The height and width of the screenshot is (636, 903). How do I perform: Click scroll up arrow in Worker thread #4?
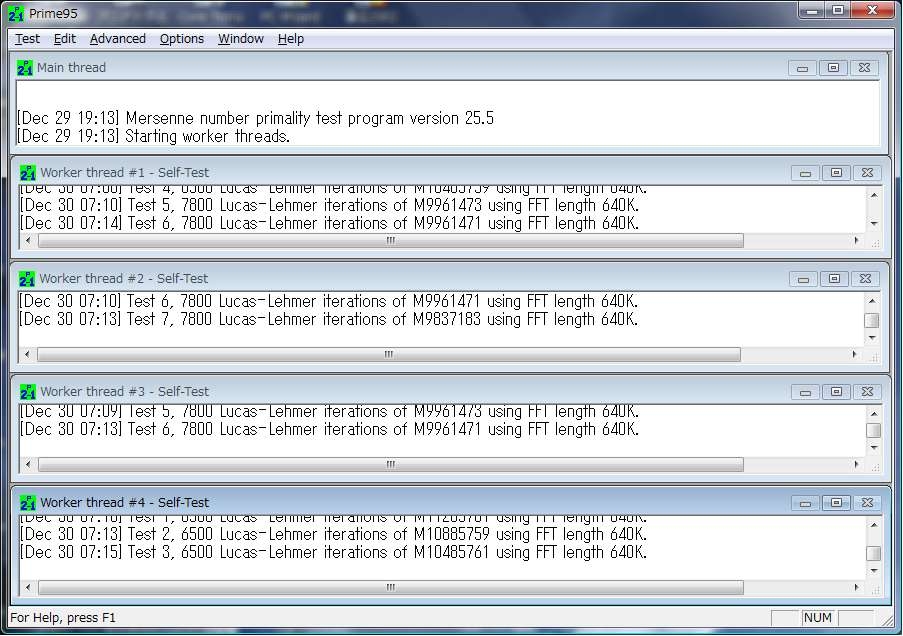click(x=874, y=525)
